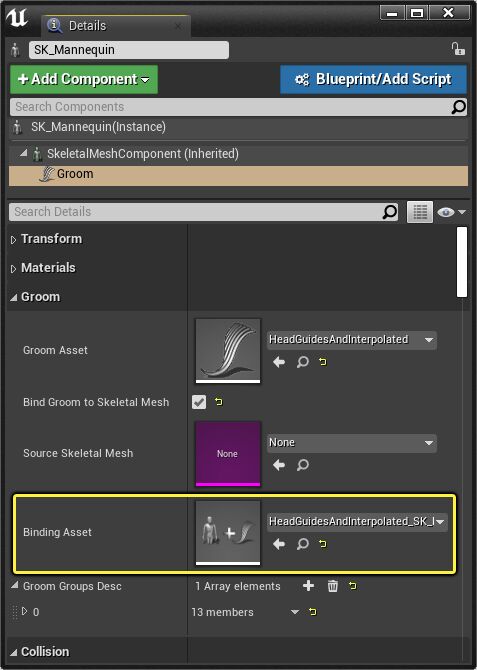This screenshot has height=670, width=477.
Task: Toggle the details lock icon
Action: 458,49
